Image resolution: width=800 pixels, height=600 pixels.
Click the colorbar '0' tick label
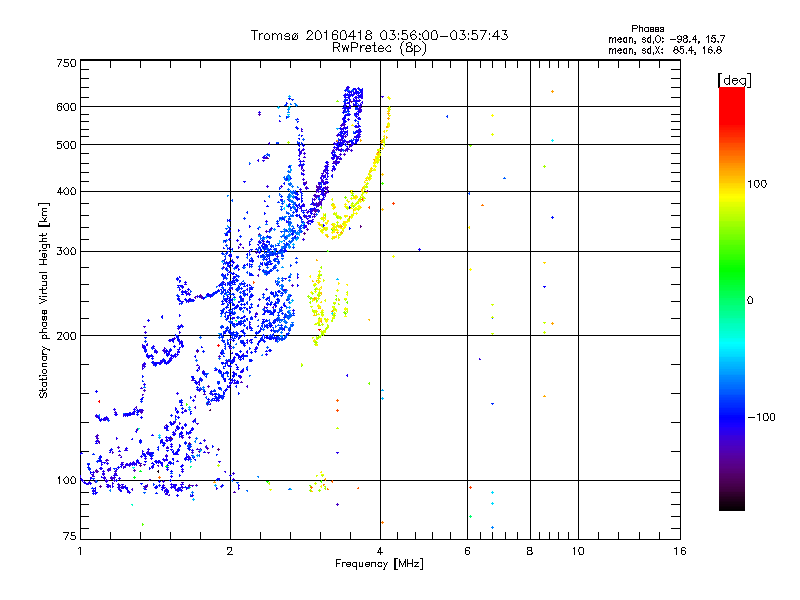point(750,300)
